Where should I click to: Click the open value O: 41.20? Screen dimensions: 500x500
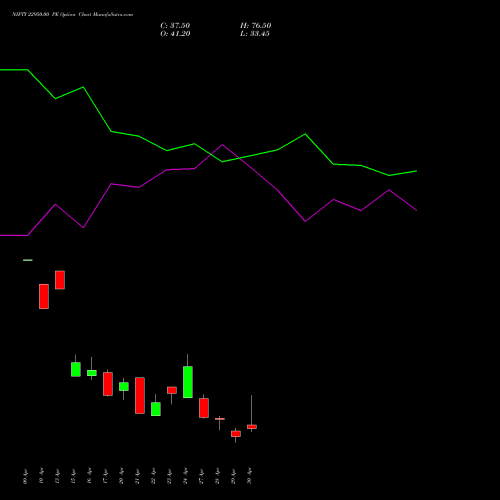[x=175, y=34]
